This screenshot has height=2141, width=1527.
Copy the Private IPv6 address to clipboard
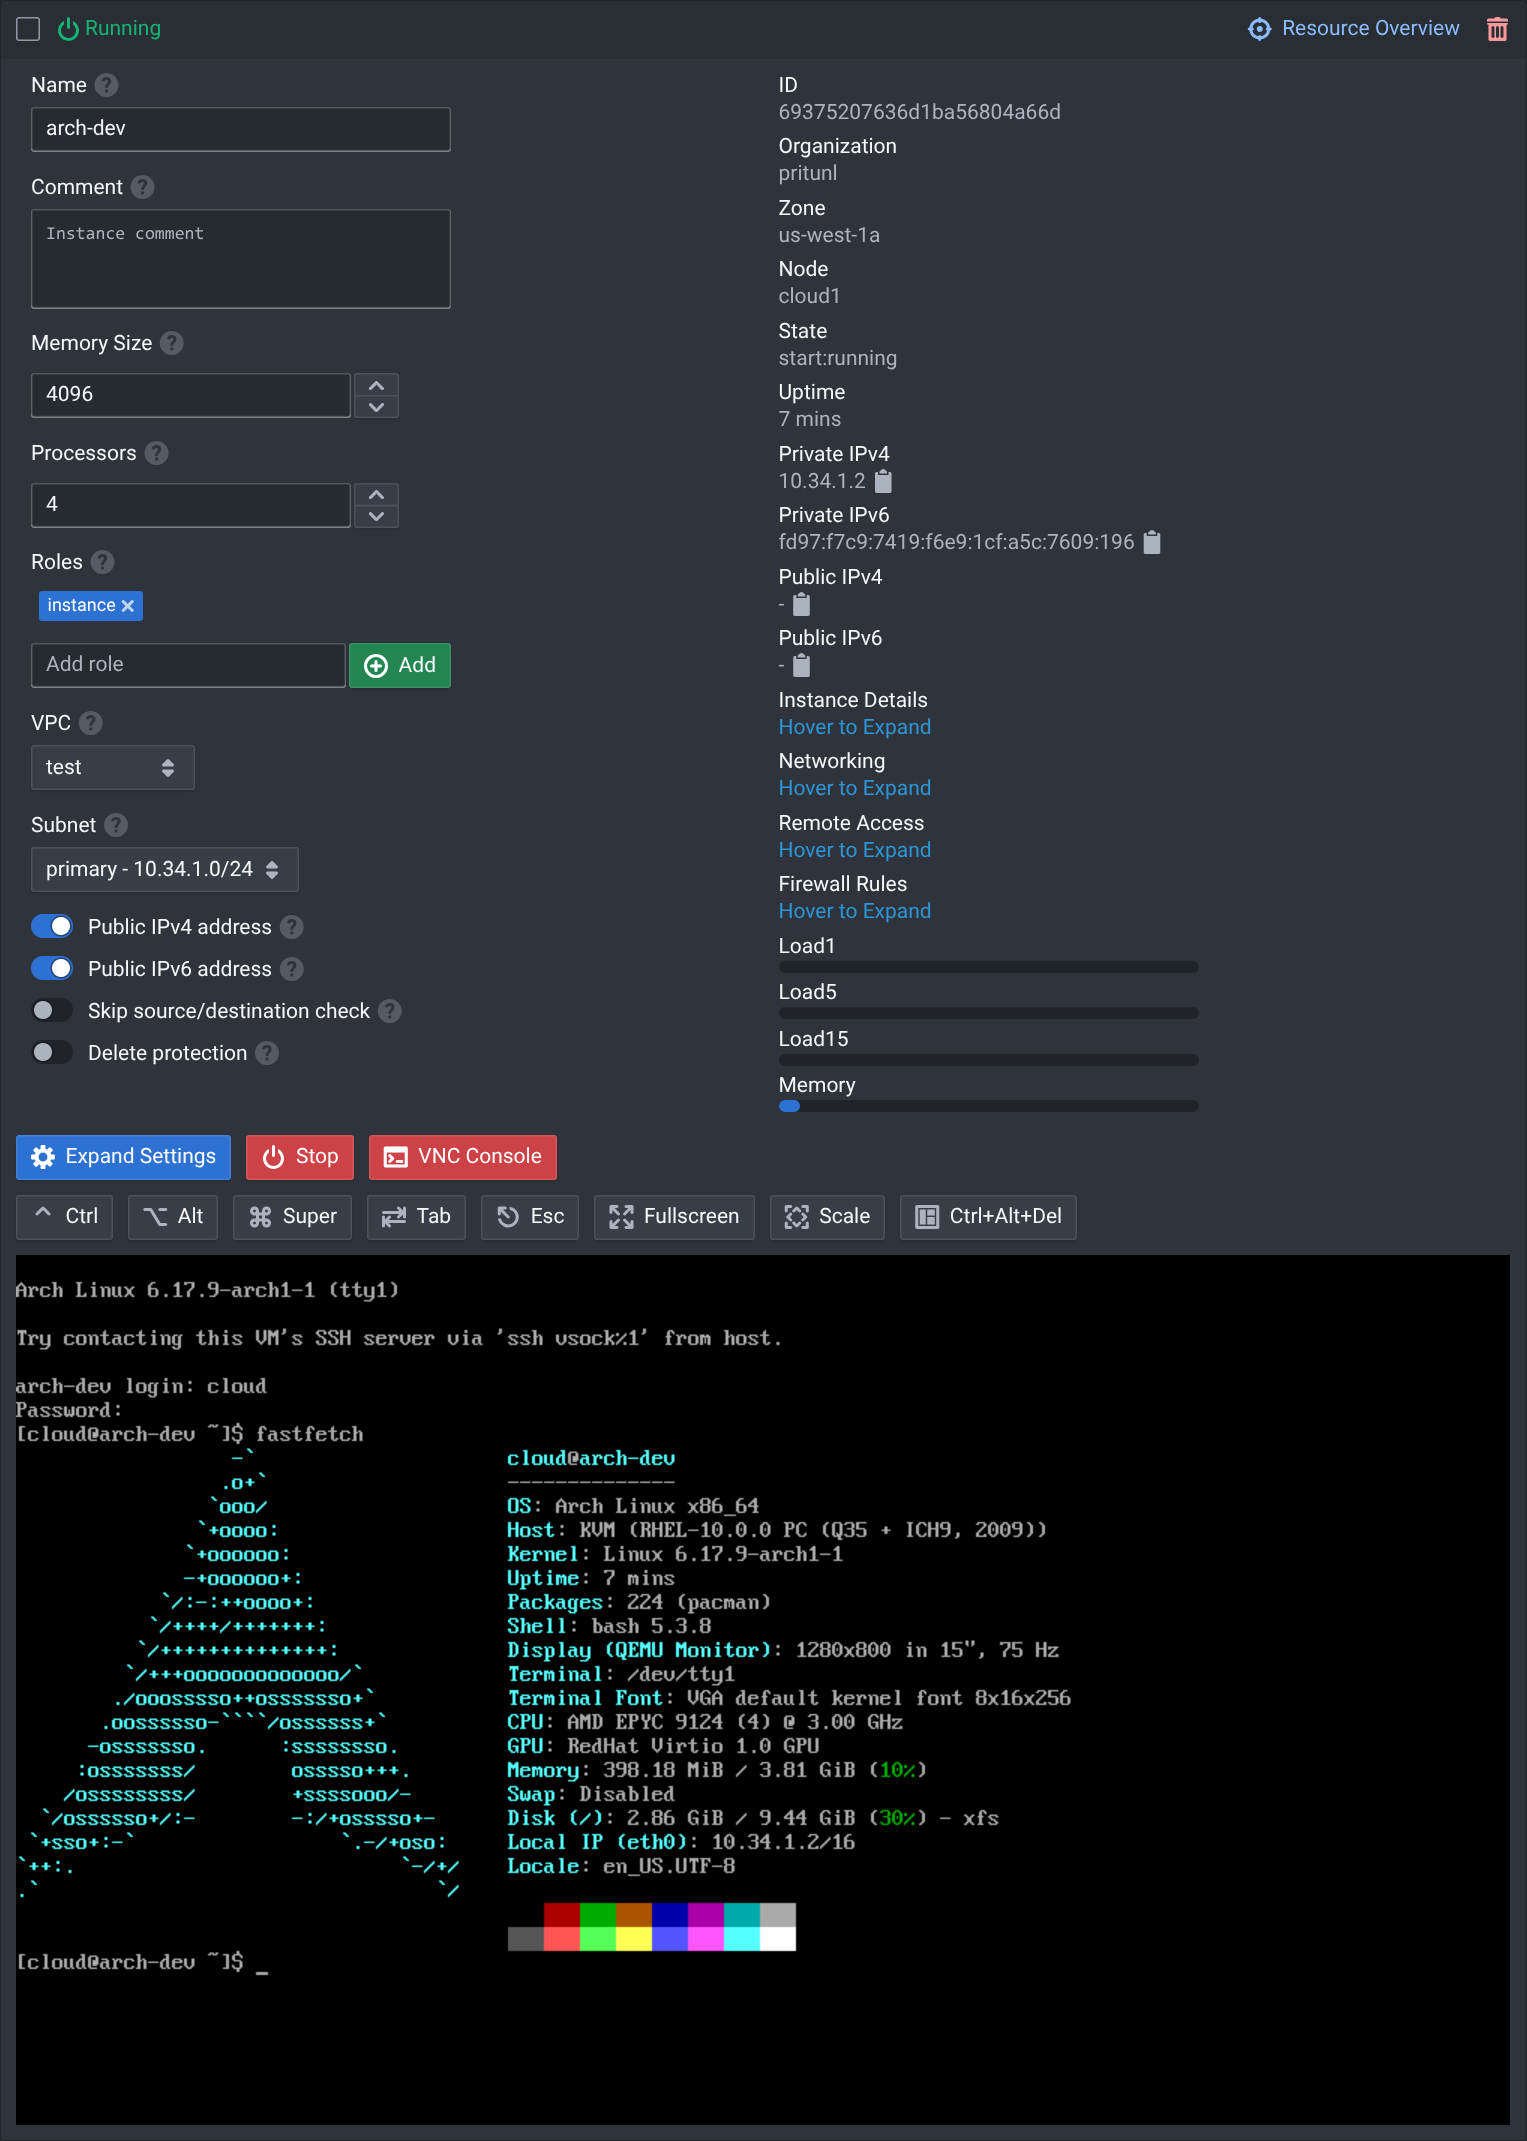[1152, 543]
